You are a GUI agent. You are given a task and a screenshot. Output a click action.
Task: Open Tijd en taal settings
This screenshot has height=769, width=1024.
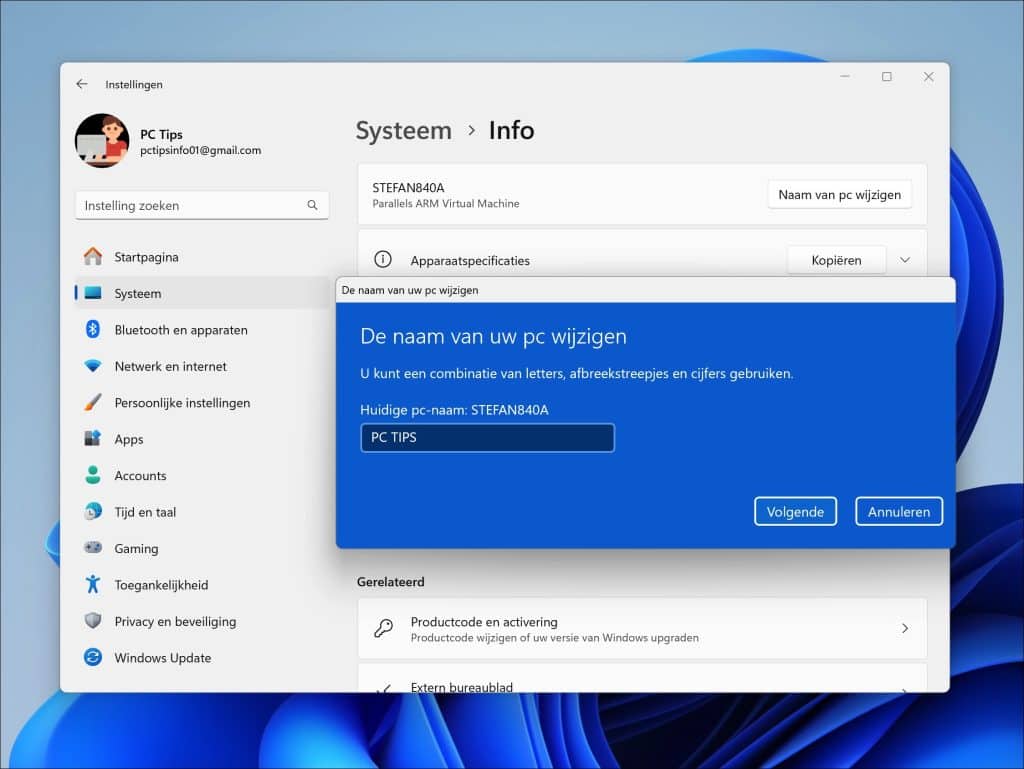point(202,512)
